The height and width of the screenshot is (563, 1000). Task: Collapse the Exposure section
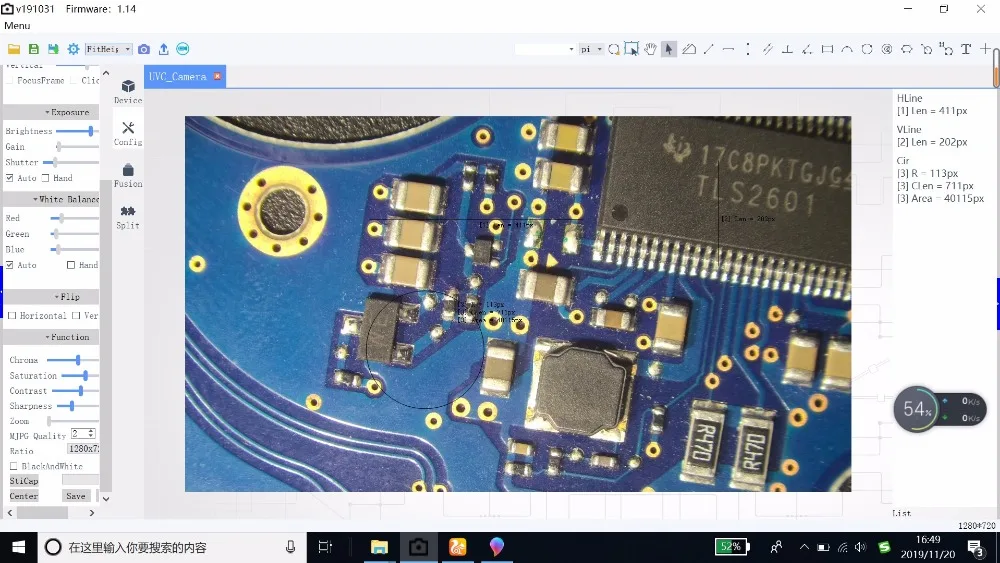tap(51, 112)
